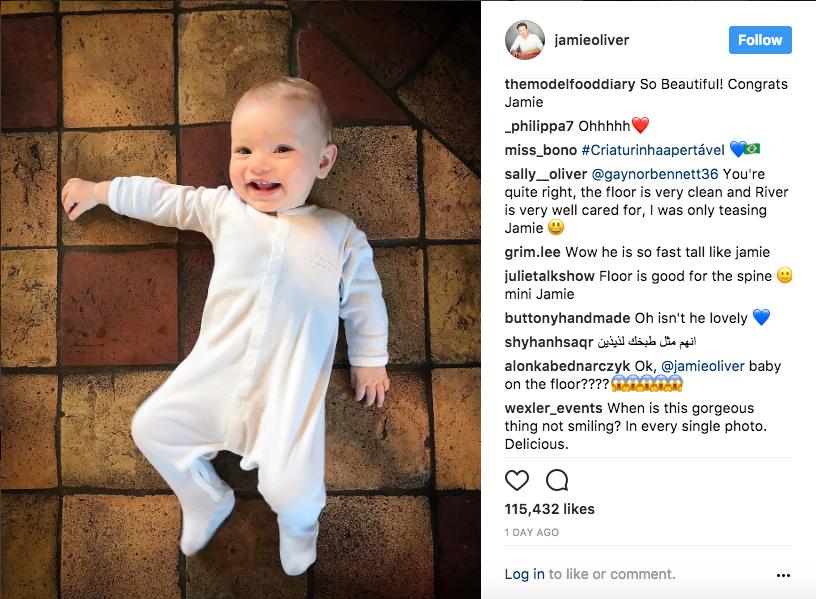The width and height of the screenshot is (816, 599).
Task: View themodelfooddiary commenter profile
Action: (x=569, y=84)
